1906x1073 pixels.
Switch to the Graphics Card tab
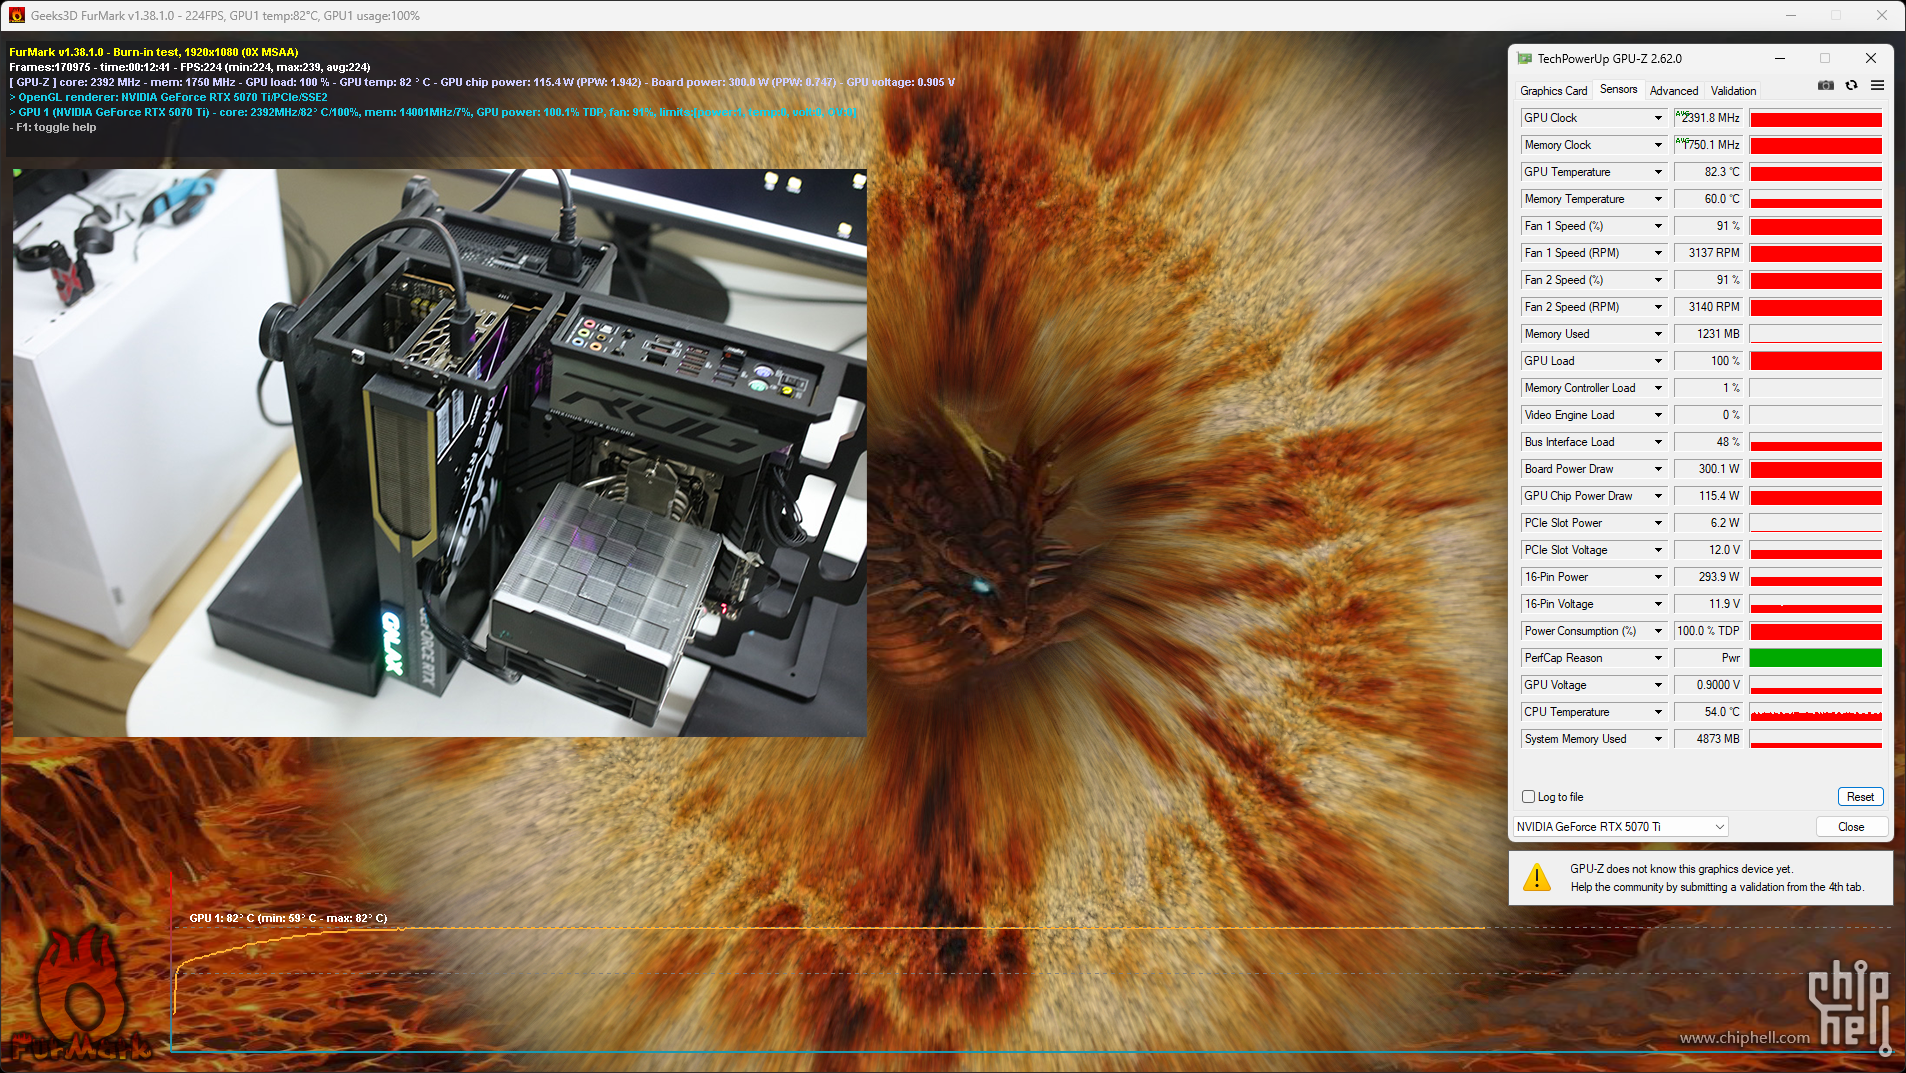click(1553, 91)
